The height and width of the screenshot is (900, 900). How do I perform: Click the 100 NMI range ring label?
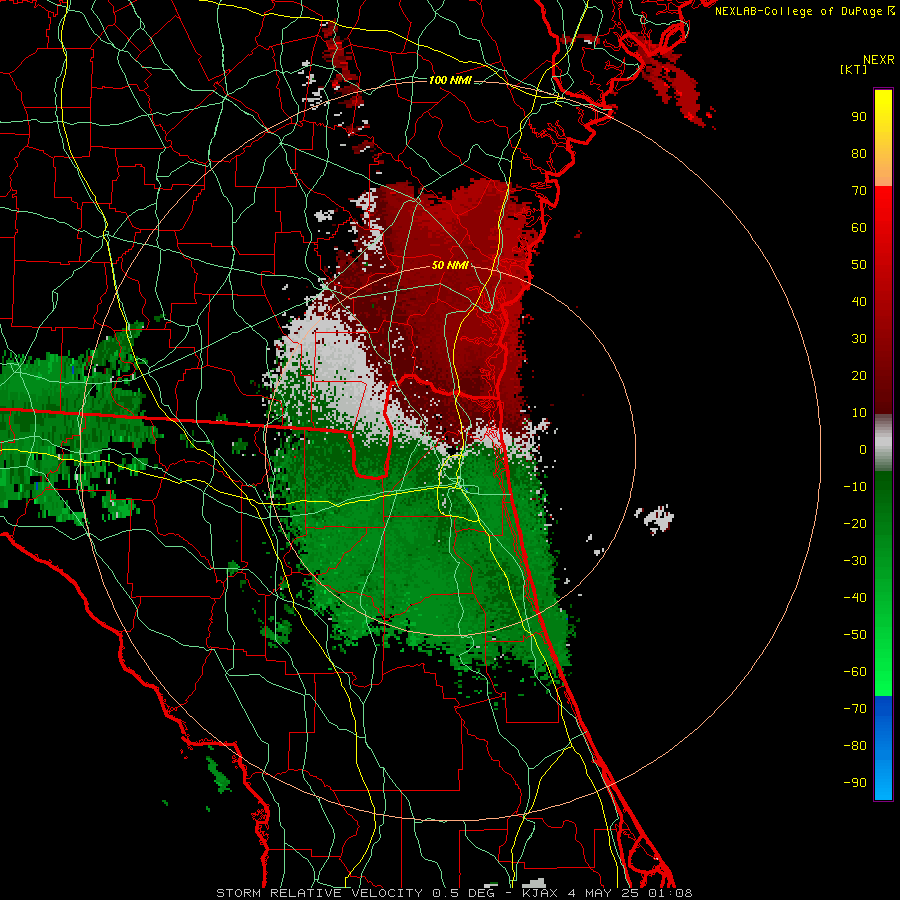[x=450, y=80]
